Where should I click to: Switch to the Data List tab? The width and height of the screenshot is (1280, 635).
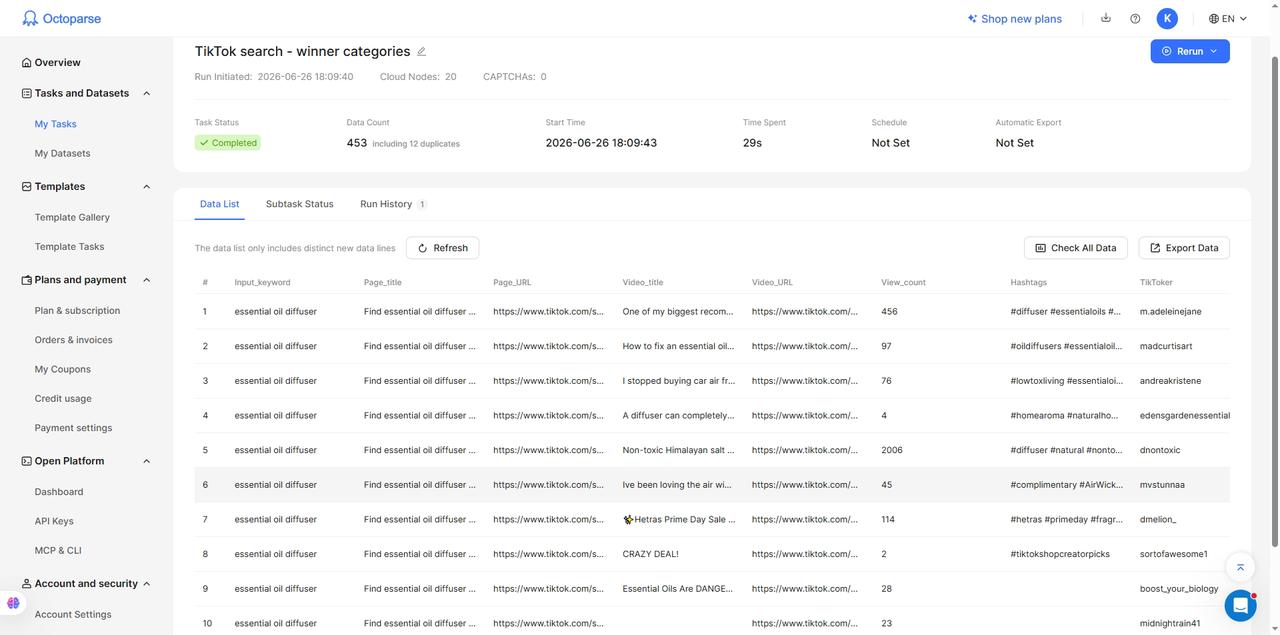(x=219, y=204)
